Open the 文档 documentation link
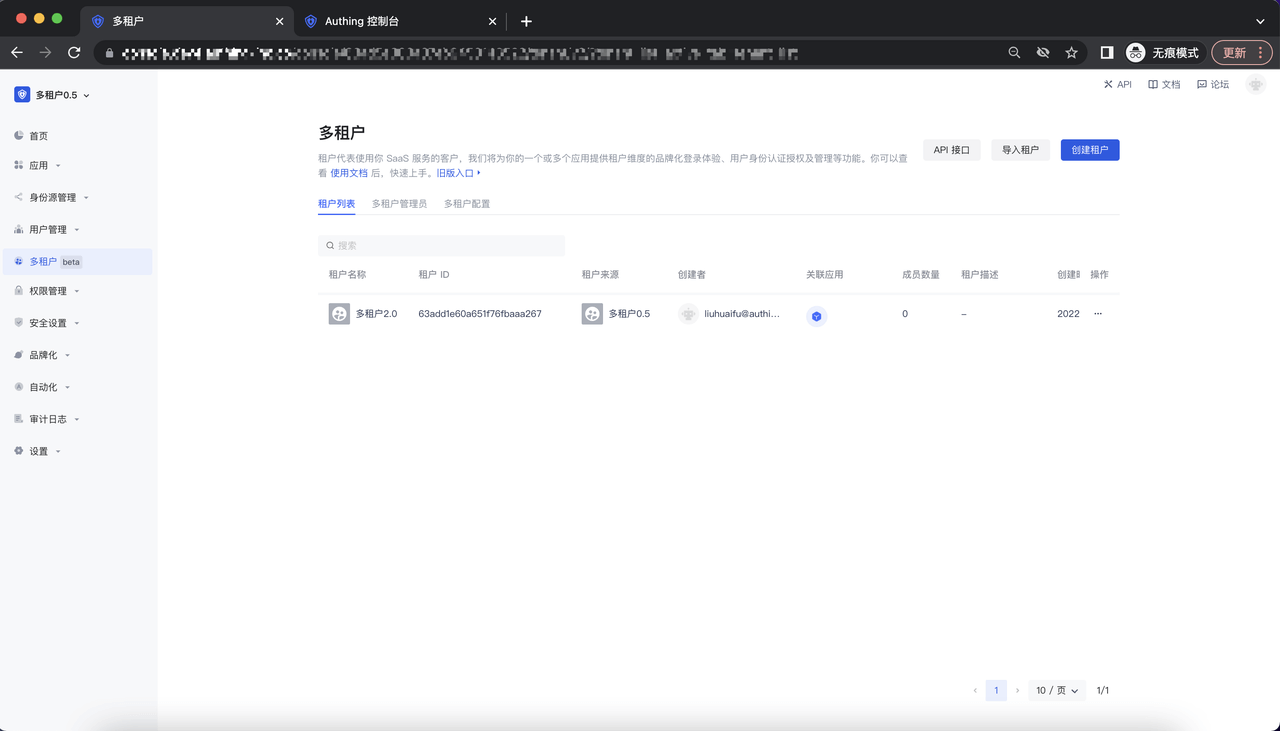The image size is (1280, 731). coord(1164,85)
